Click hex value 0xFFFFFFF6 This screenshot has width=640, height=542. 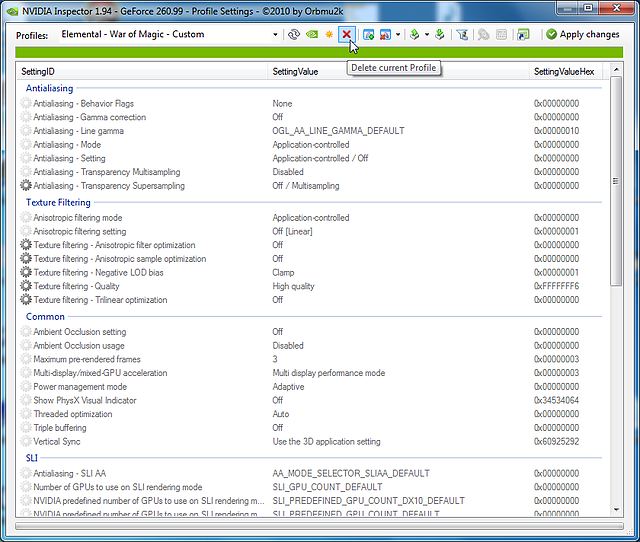556,286
